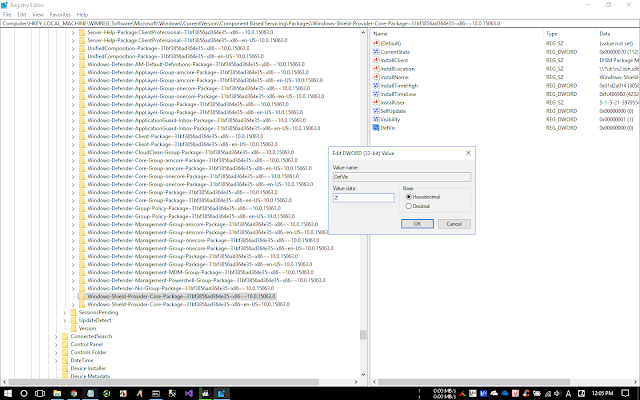Select the DefVis value icon
This screenshot has height=400, width=640.
coord(376,128)
